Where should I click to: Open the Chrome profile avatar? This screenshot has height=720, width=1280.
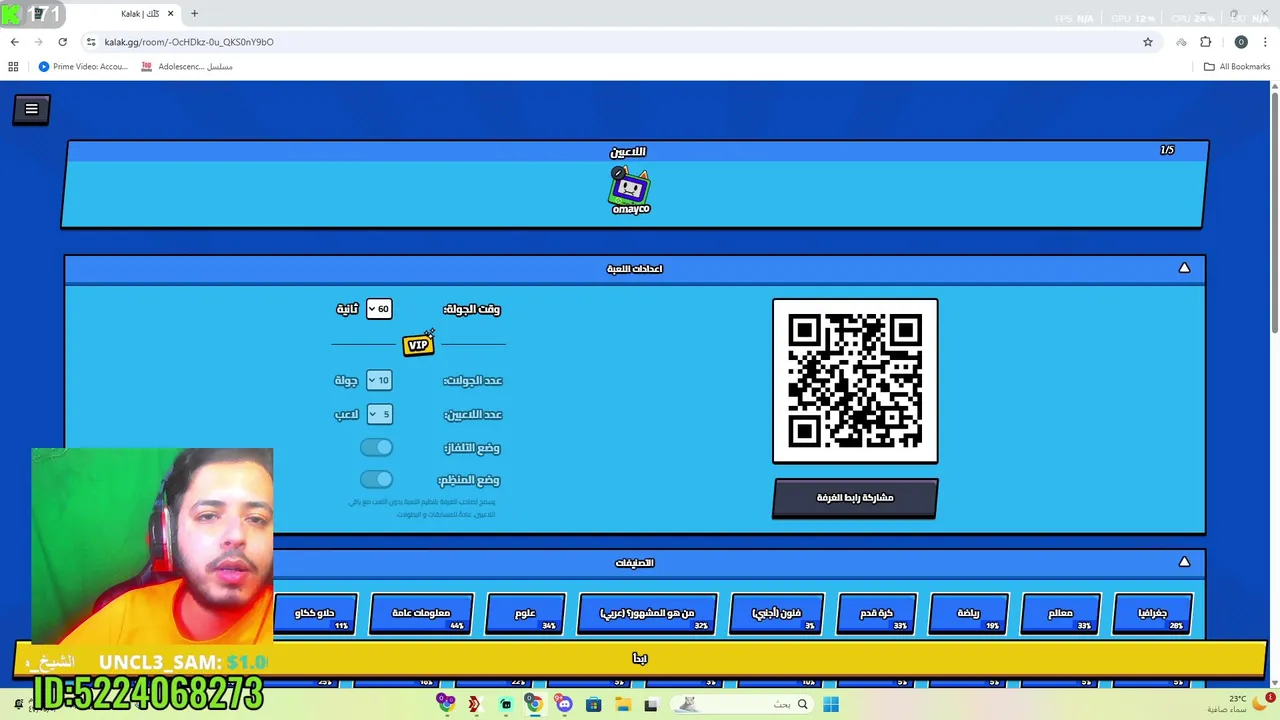(x=1241, y=42)
